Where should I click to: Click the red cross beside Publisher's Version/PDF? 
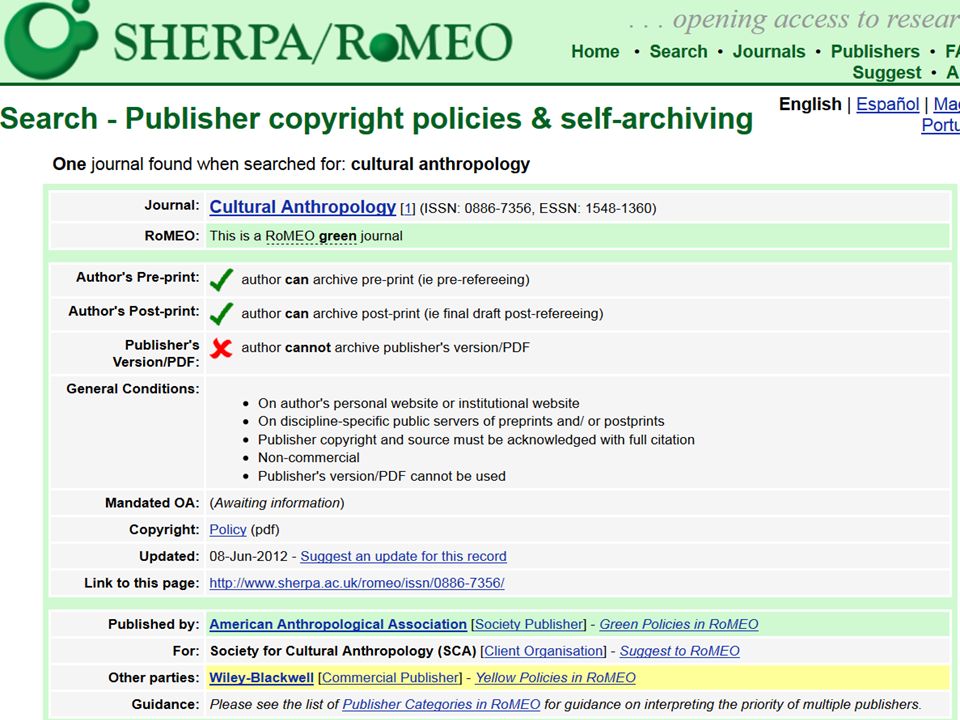(221, 348)
